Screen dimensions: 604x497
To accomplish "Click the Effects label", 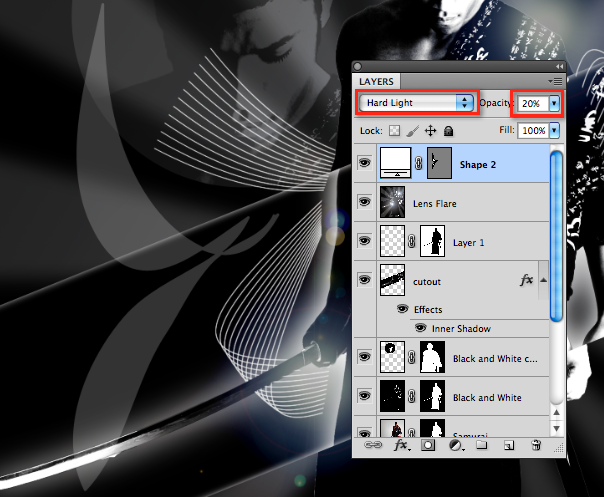I will [x=428, y=310].
